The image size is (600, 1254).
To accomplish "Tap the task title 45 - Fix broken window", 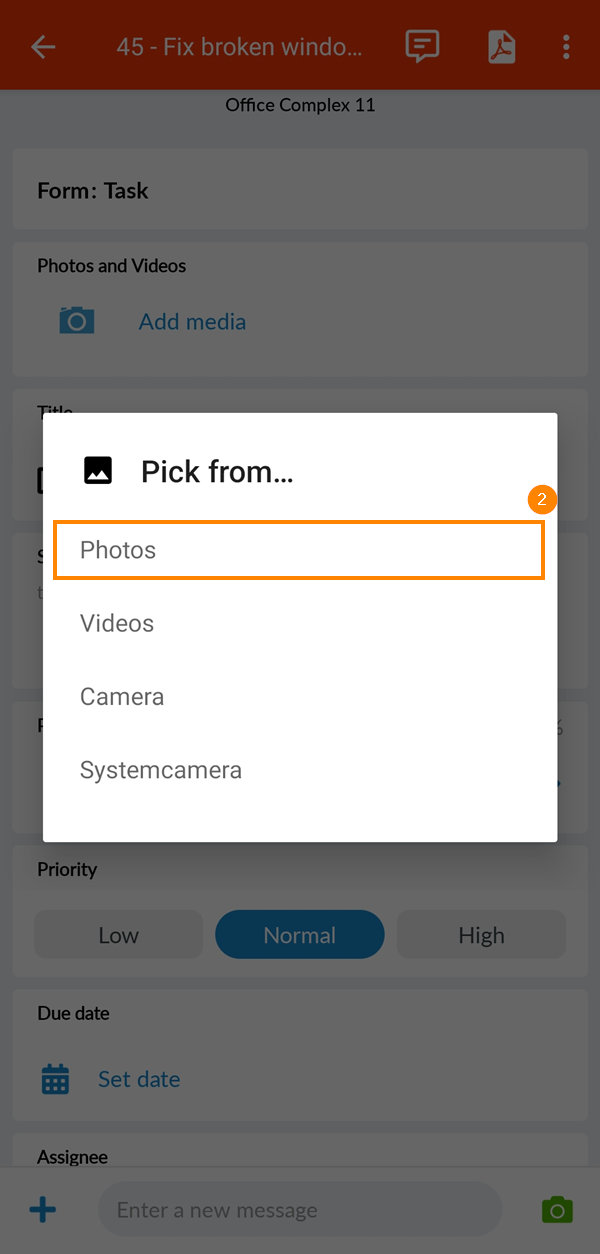I will (240, 46).
